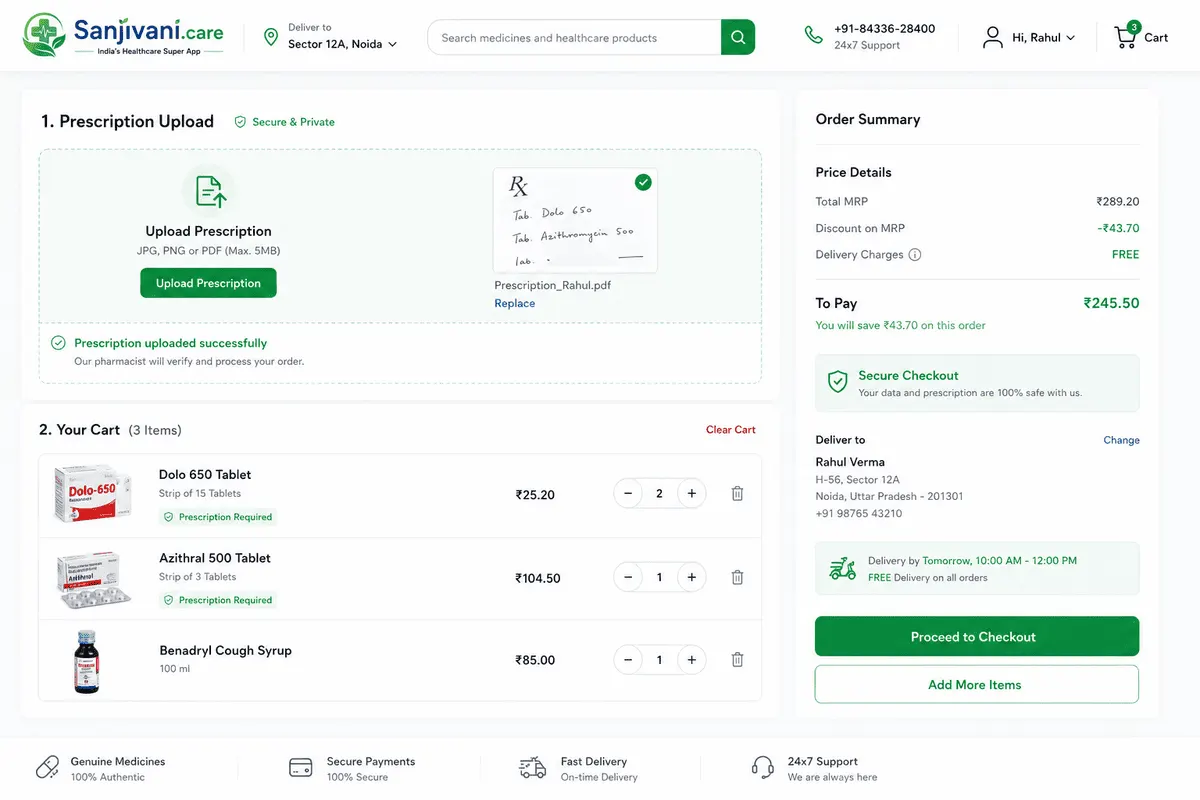Delete Azithral 500 Tablet from cart
This screenshot has height=800, width=1200.
[x=737, y=577]
